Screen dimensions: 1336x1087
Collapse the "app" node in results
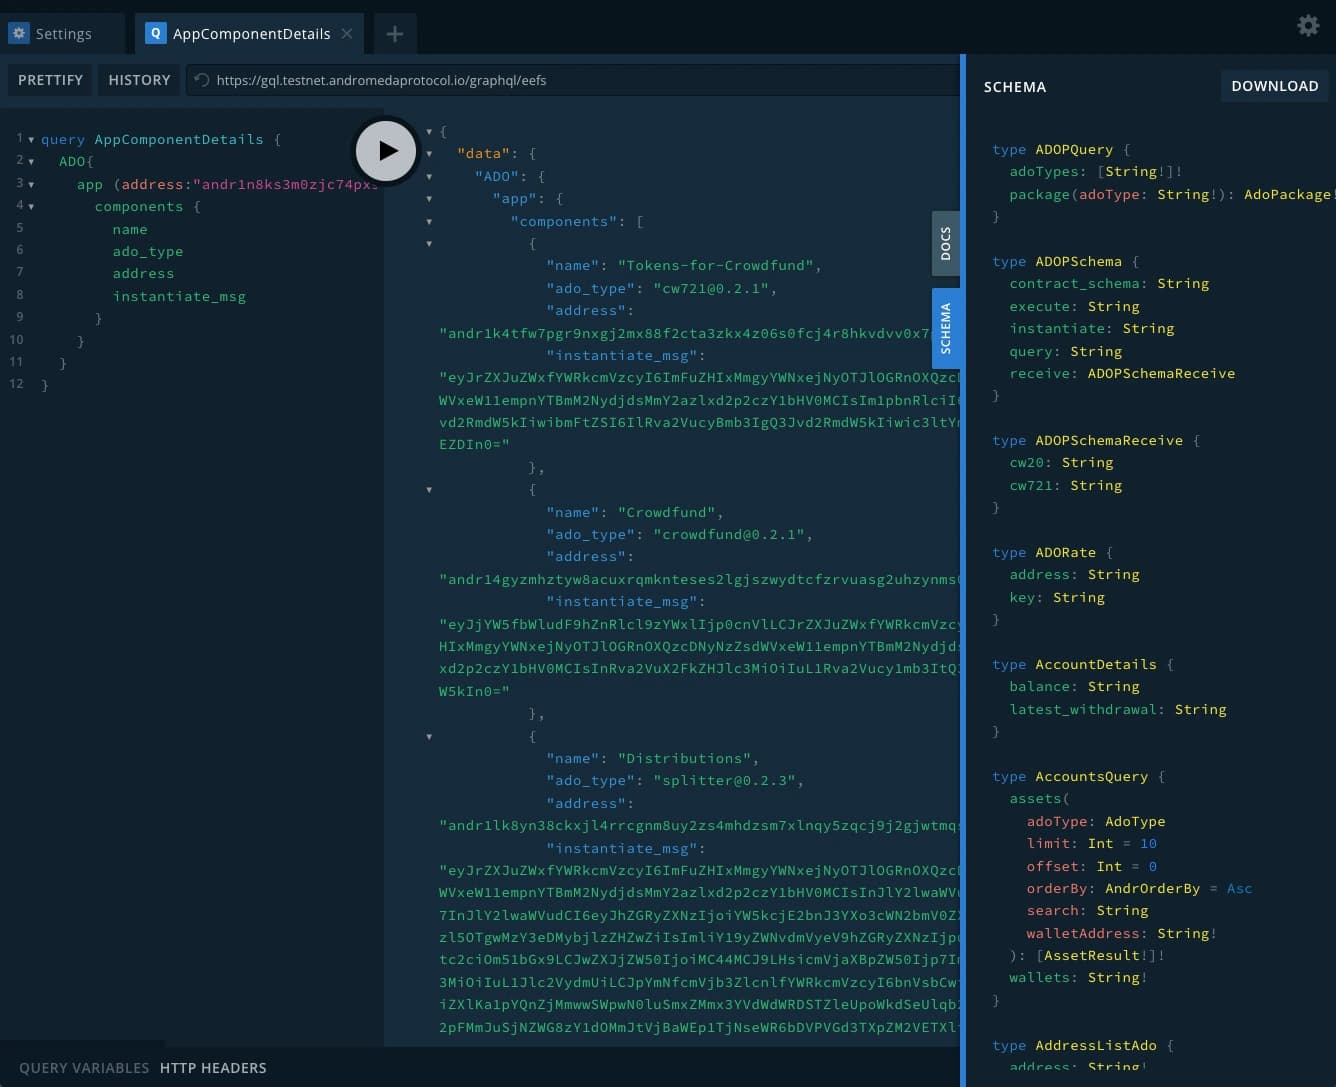pos(429,198)
